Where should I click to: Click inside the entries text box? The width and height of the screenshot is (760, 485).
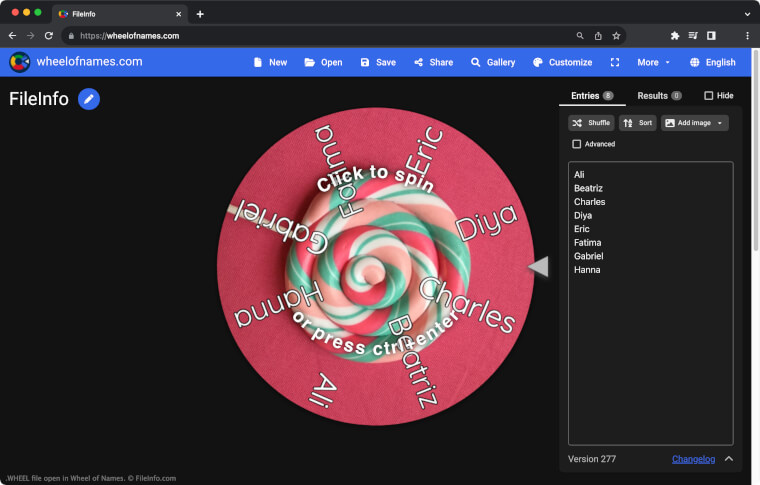[650, 350]
